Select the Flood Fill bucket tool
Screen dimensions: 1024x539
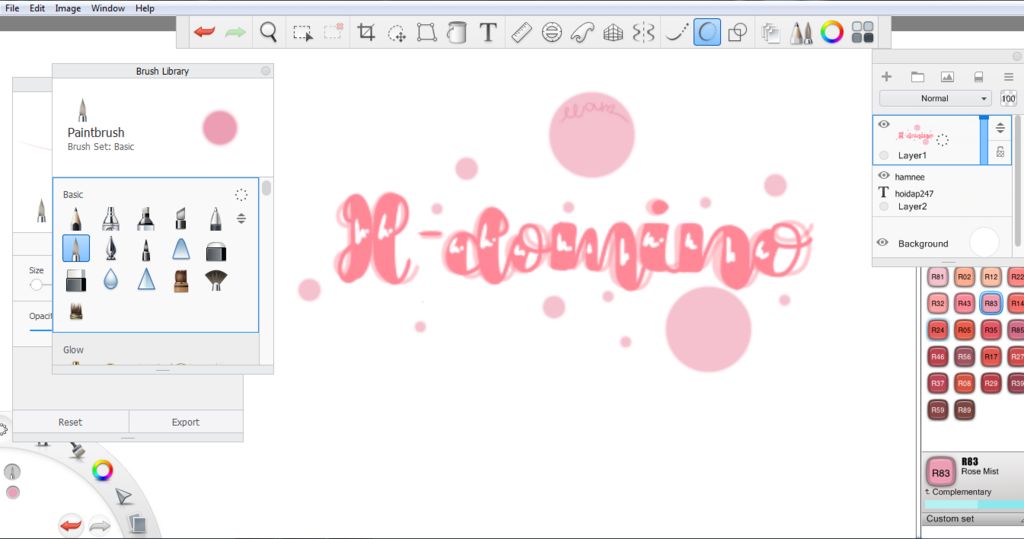tap(457, 32)
